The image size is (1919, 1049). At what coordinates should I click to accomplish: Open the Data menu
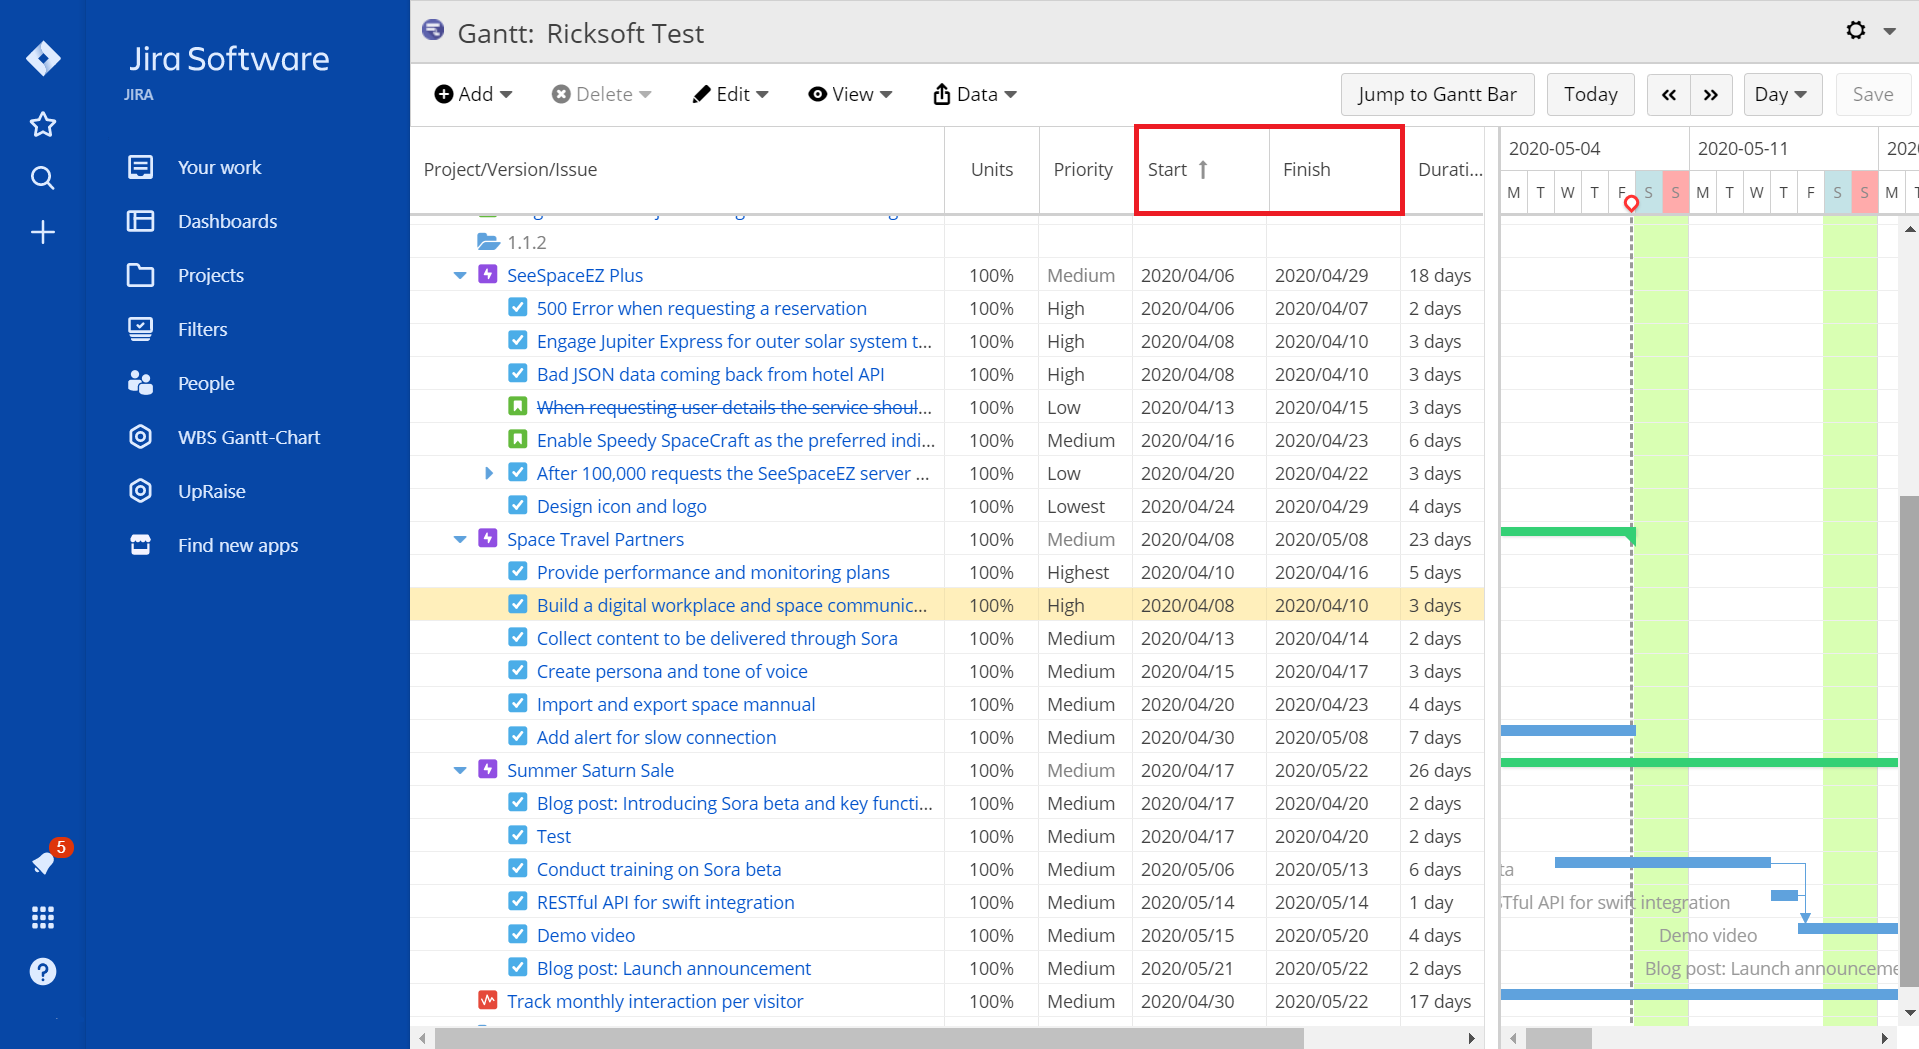click(975, 94)
